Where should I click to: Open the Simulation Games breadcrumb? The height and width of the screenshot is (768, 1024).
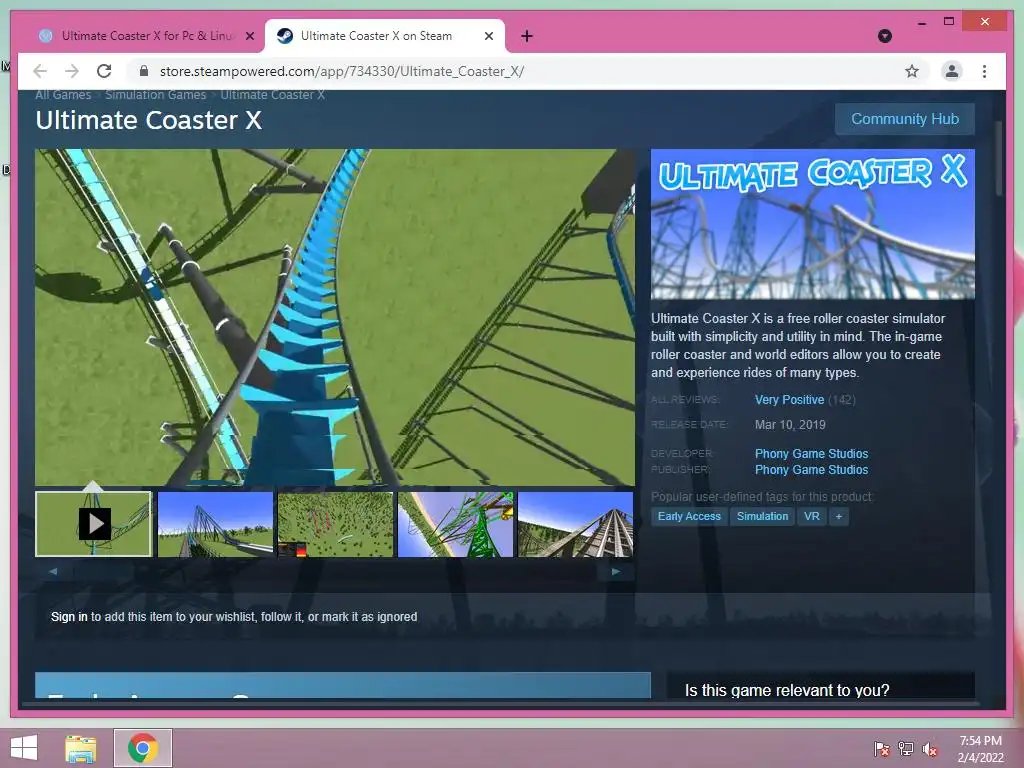pyautogui.click(x=155, y=95)
